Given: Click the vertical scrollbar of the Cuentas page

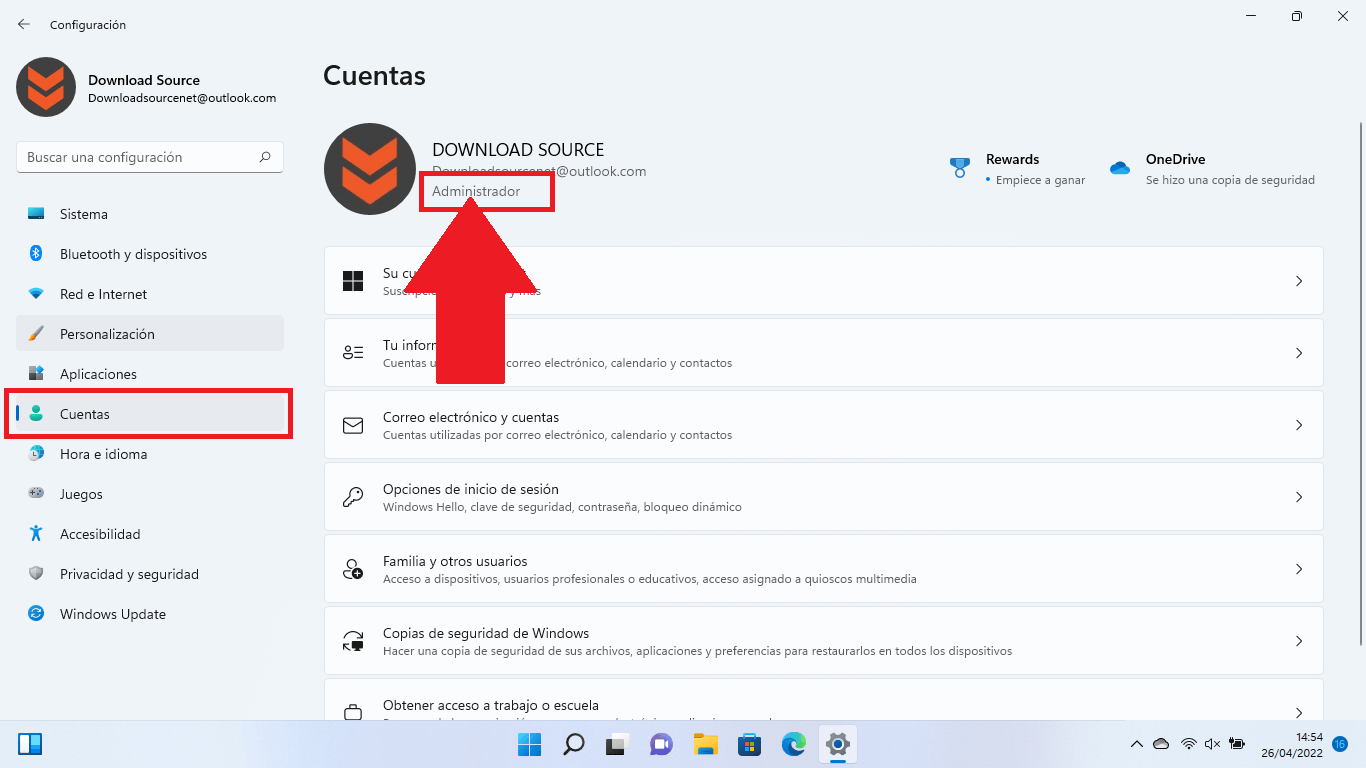Looking at the screenshot, I should [1360, 383].
